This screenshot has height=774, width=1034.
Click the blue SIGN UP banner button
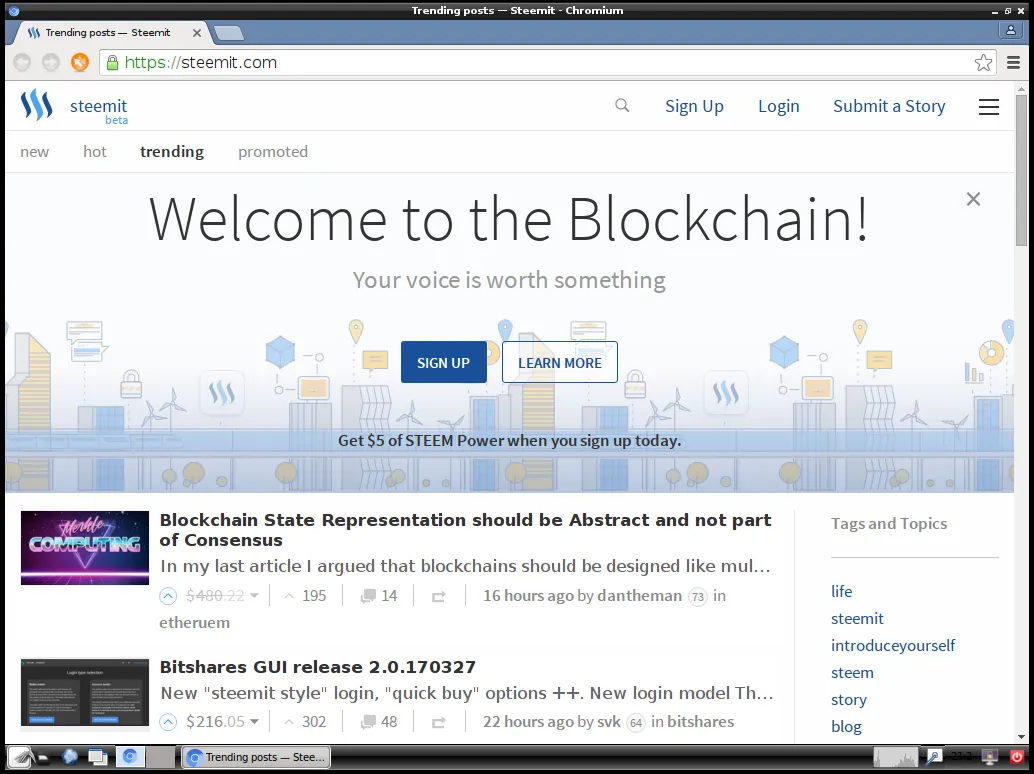pyautogui.click(x=444, y=362)
